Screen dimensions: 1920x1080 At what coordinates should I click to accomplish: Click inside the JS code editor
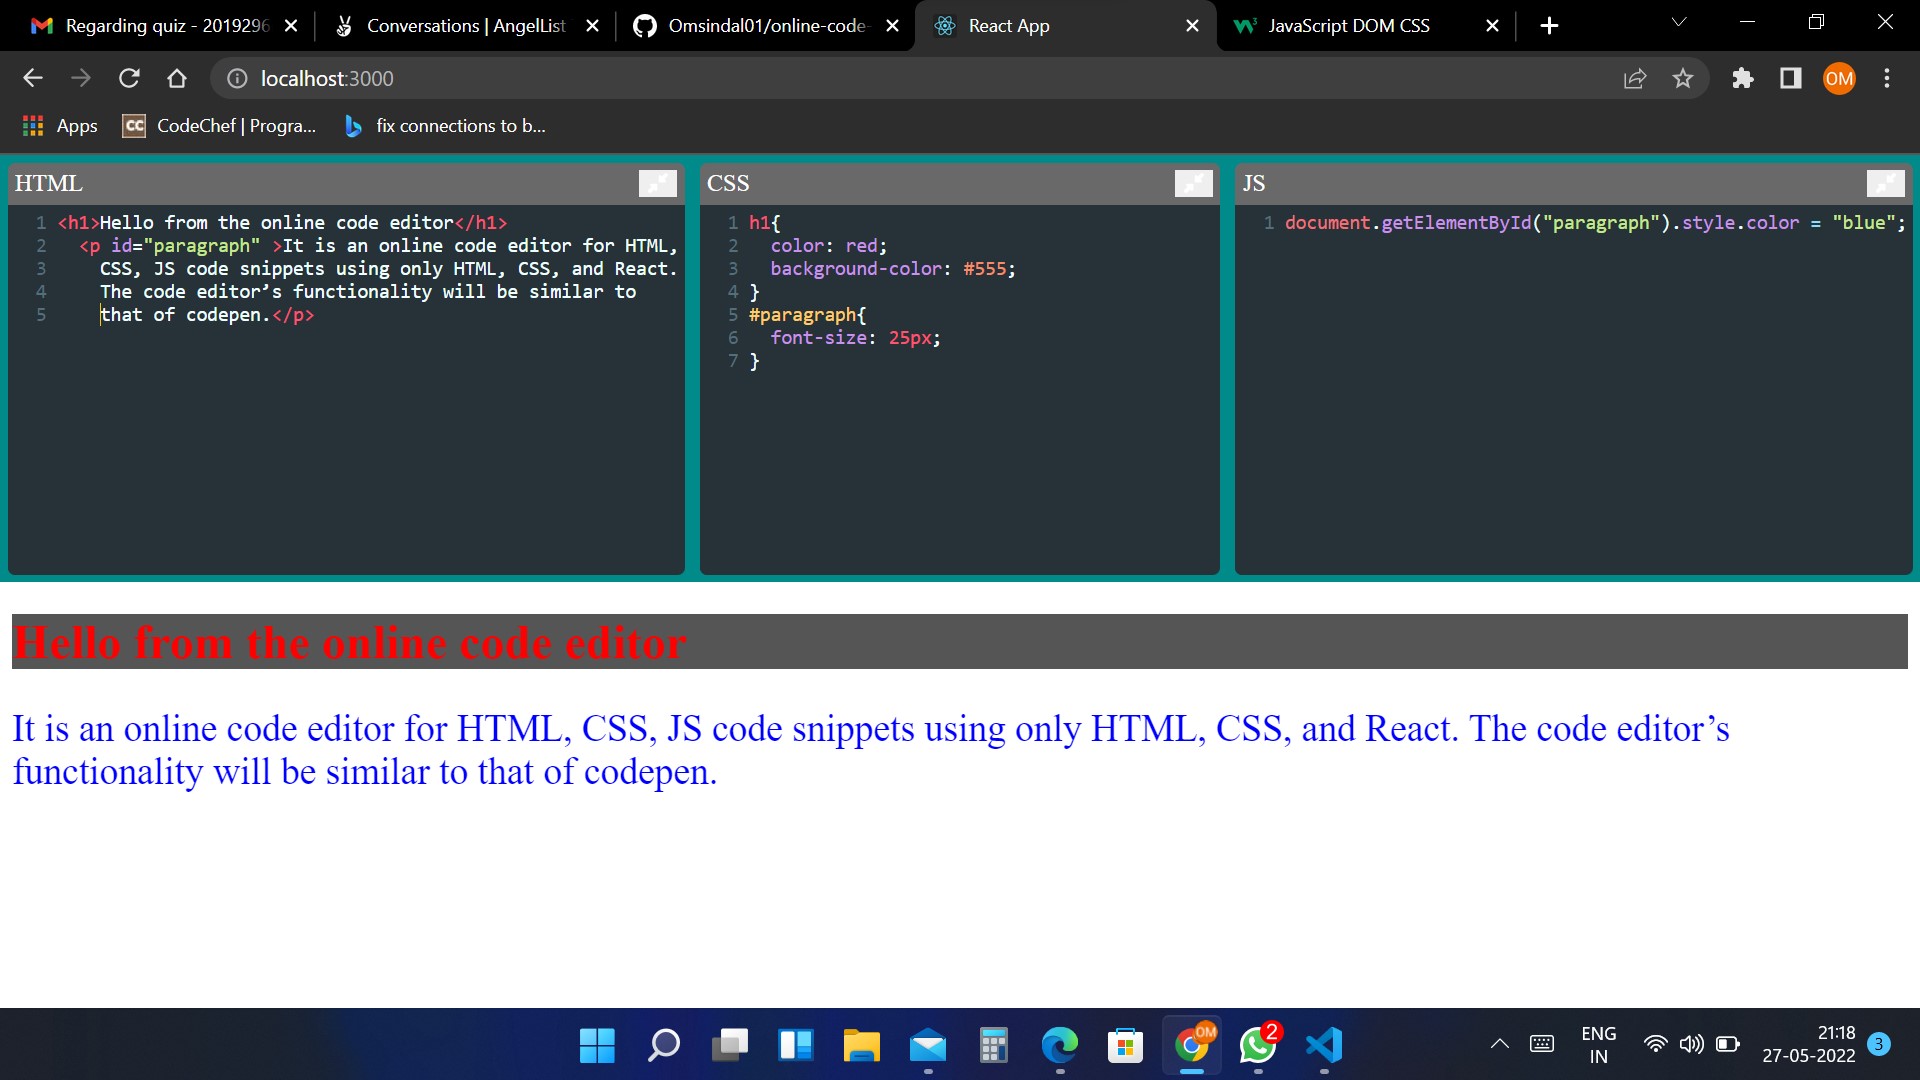(x=1574, y=390)
